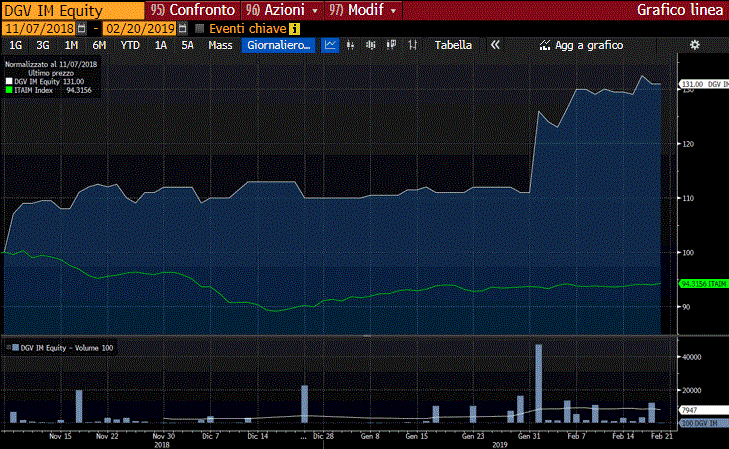Select the YTD time range
The image size is (729, 449).
pos(130,45)
